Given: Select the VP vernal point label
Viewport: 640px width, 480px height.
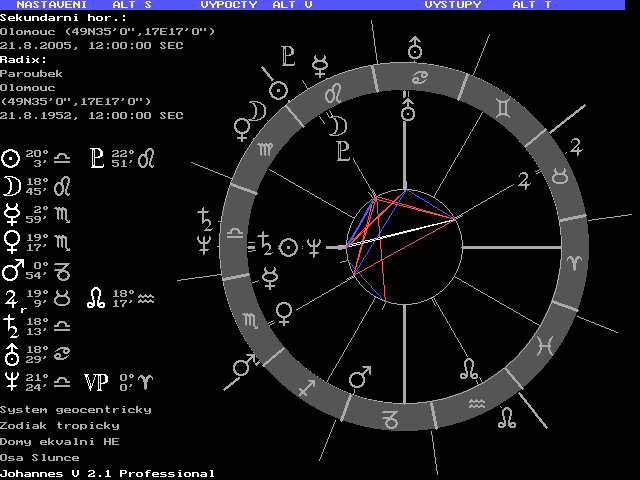Looking at the screenshot, I should (x=96, y=381).
